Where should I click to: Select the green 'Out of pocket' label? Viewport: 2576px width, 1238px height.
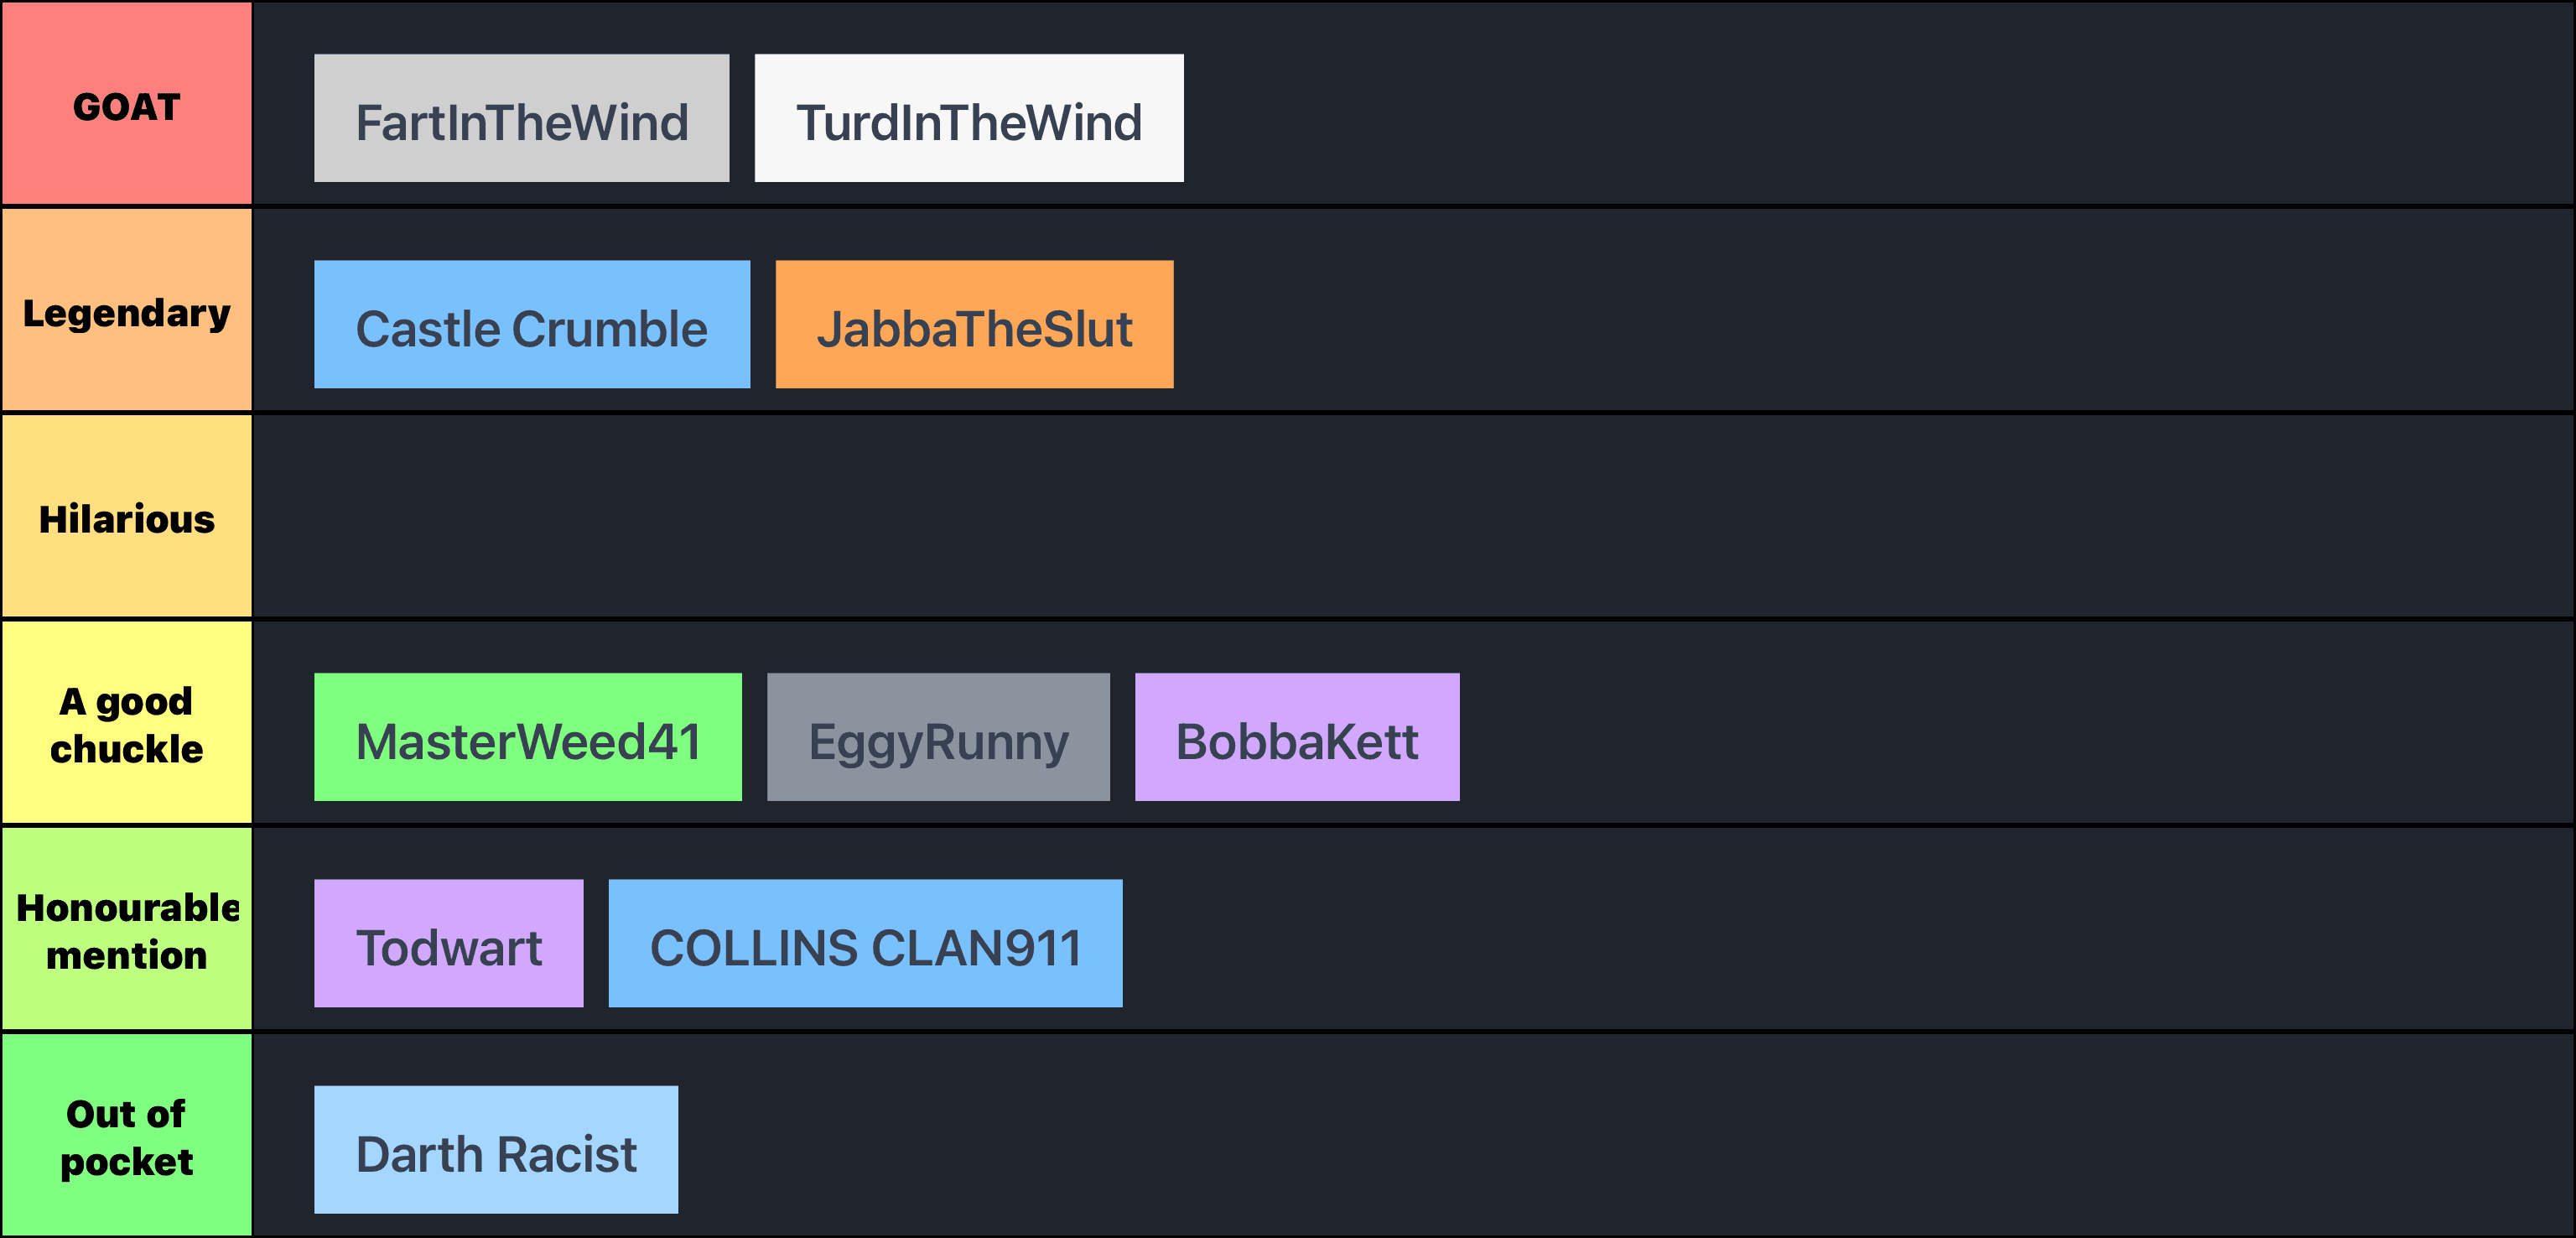(127, 1136)
